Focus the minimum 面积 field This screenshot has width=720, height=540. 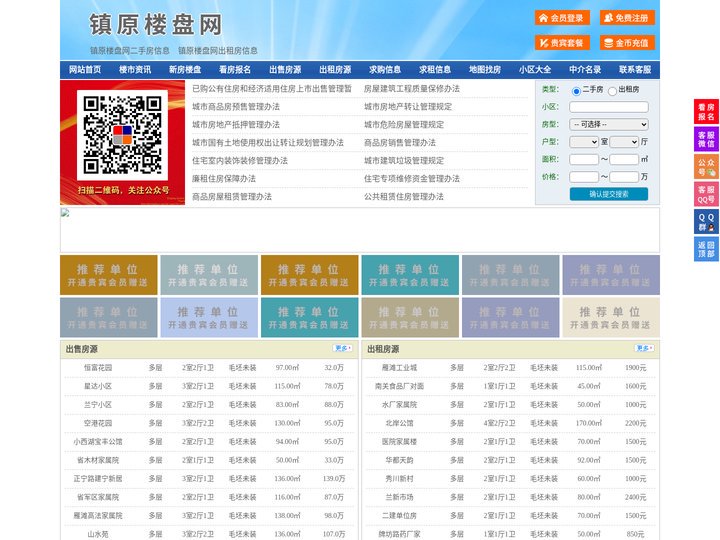pyautogui.click(x=584, y=159)
